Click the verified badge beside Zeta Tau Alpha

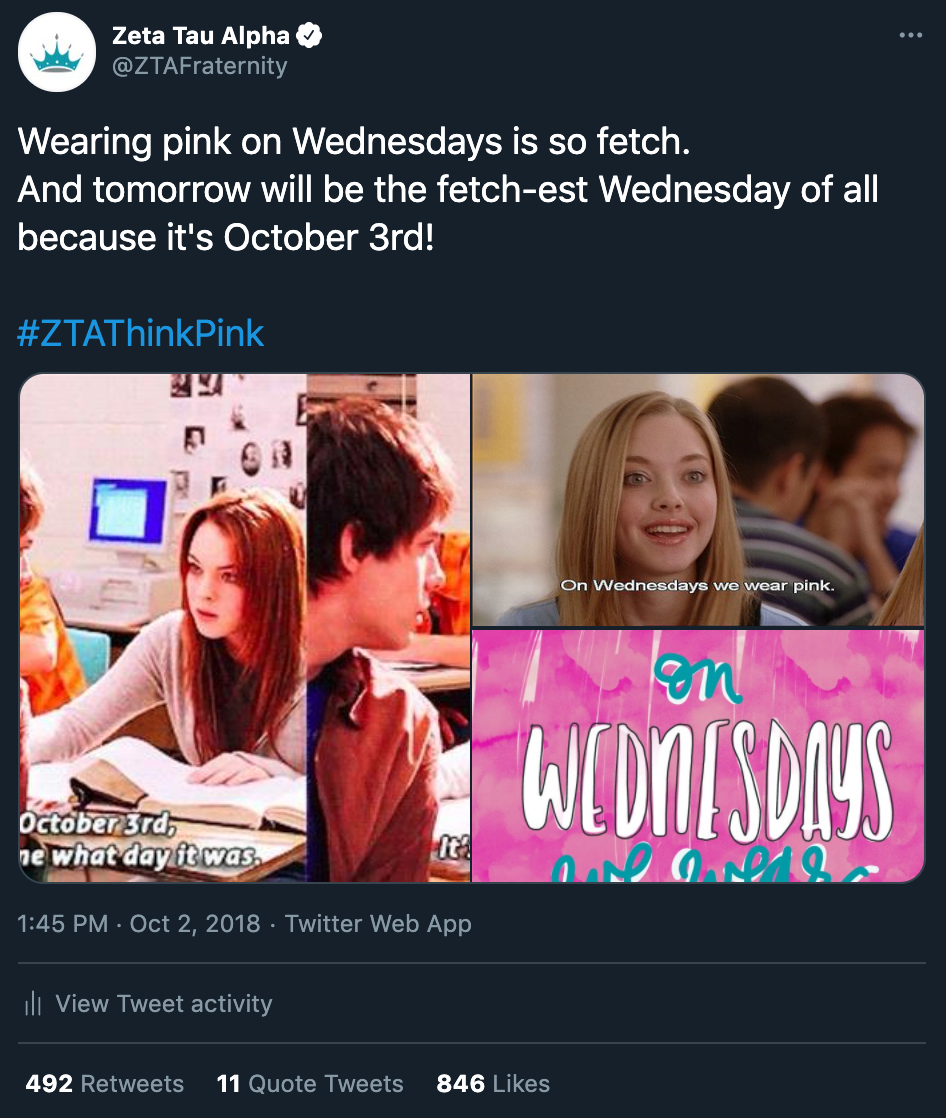click(x=309, y=35)
